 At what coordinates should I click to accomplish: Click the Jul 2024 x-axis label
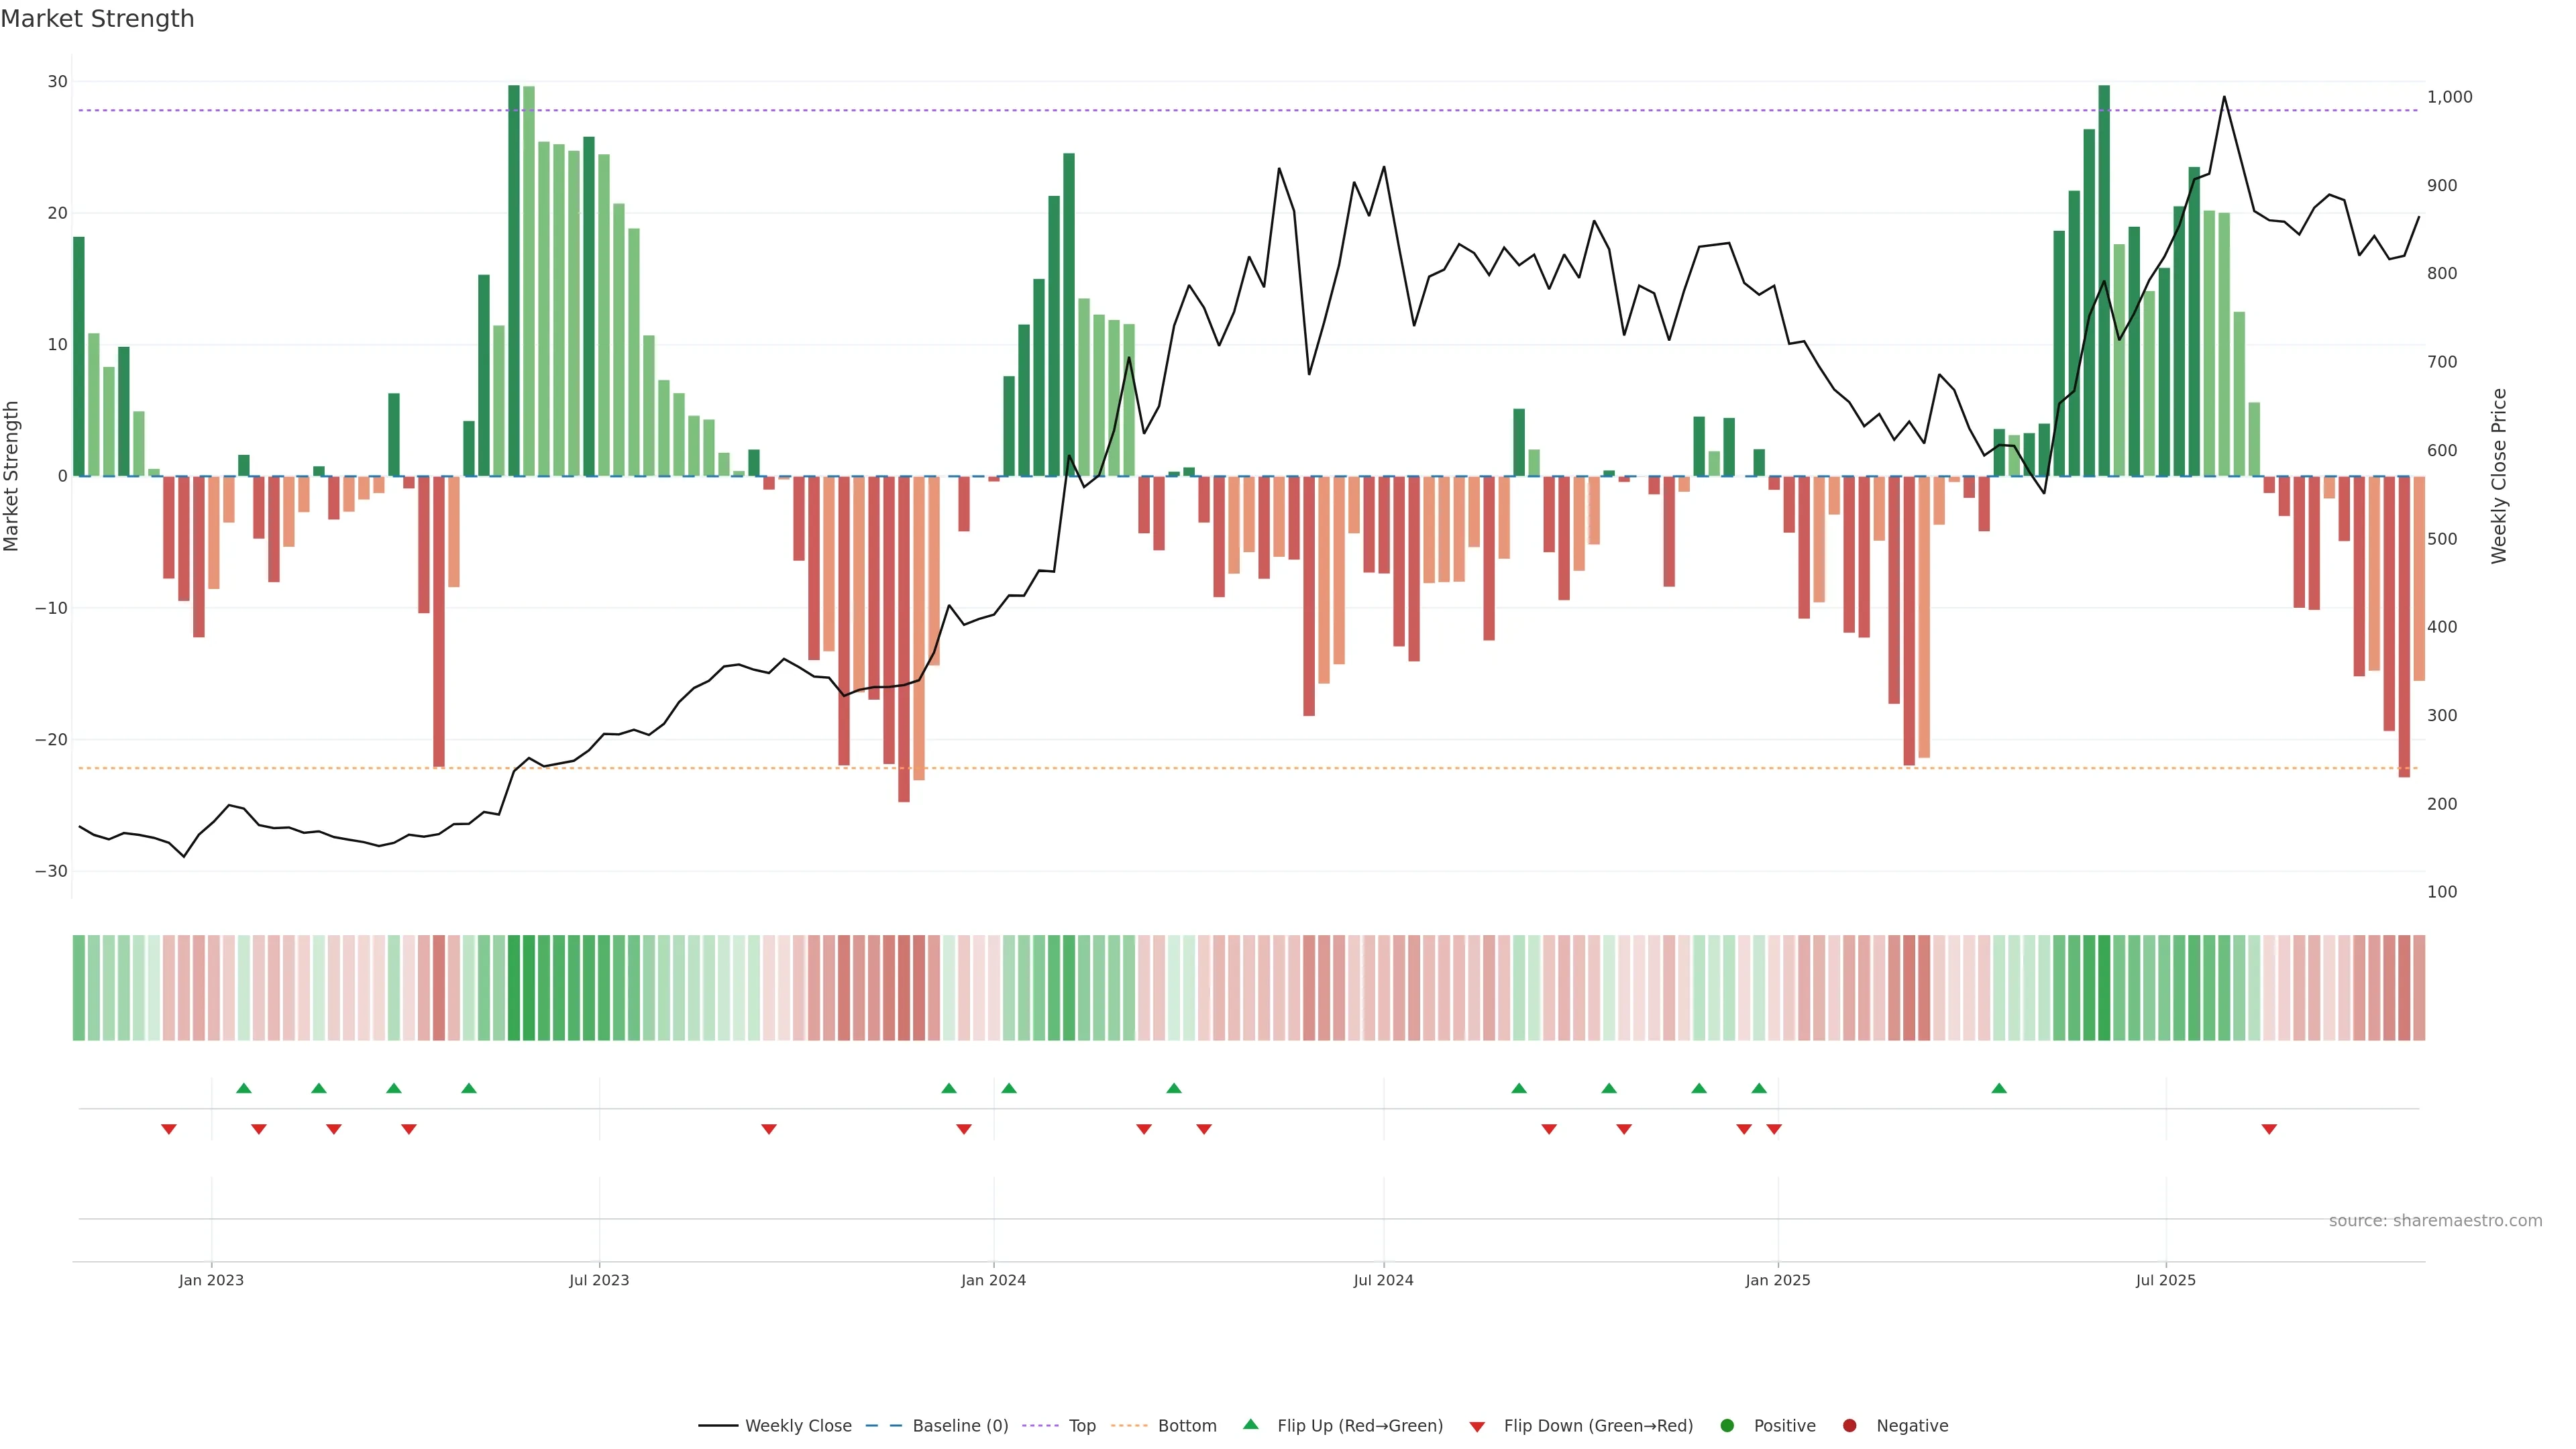[1383, 1280]
